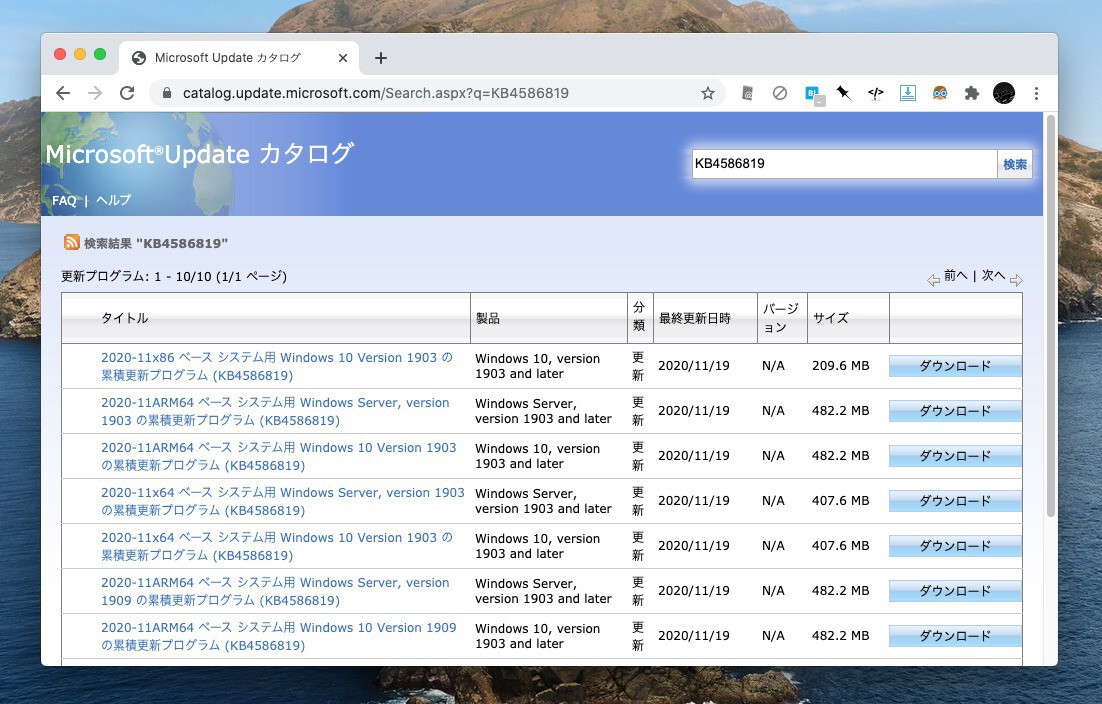
Task: Open the ヘルプ help link
Action: tap(113, 200)
